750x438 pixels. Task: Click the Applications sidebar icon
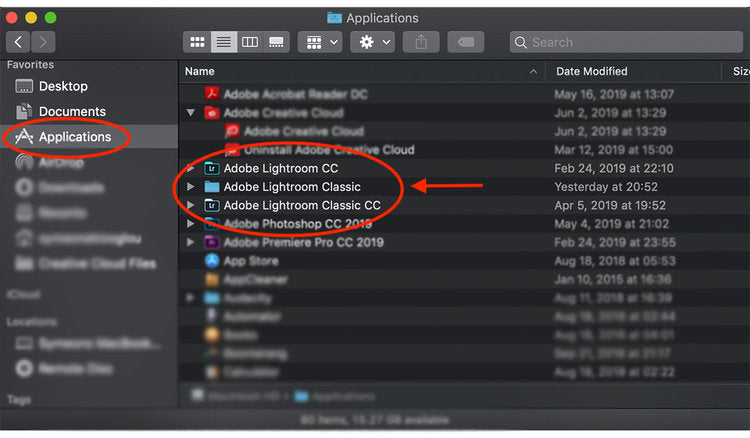coord(24,137)
